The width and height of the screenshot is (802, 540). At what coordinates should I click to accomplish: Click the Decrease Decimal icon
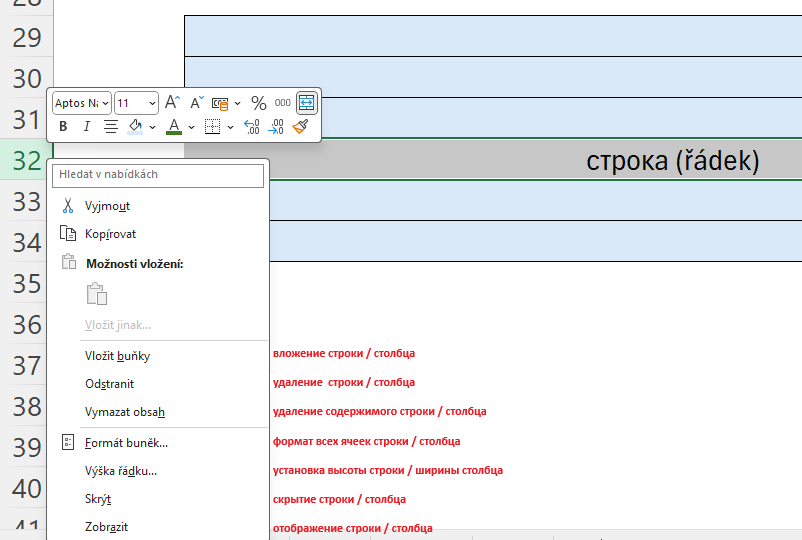pyautogui.click(x=276, y=127)
